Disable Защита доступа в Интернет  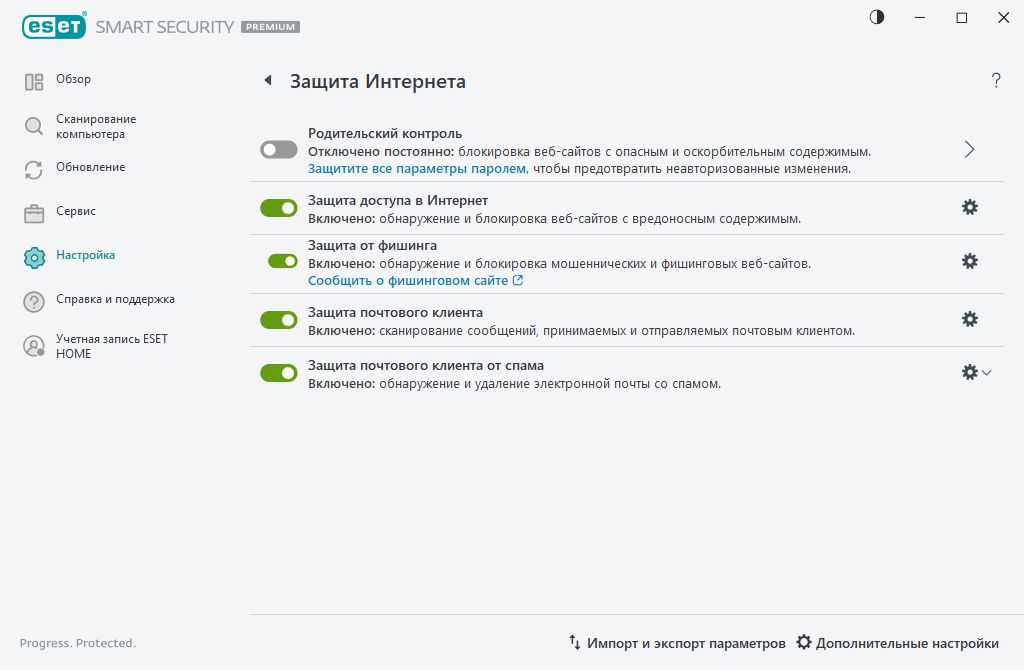279,207
